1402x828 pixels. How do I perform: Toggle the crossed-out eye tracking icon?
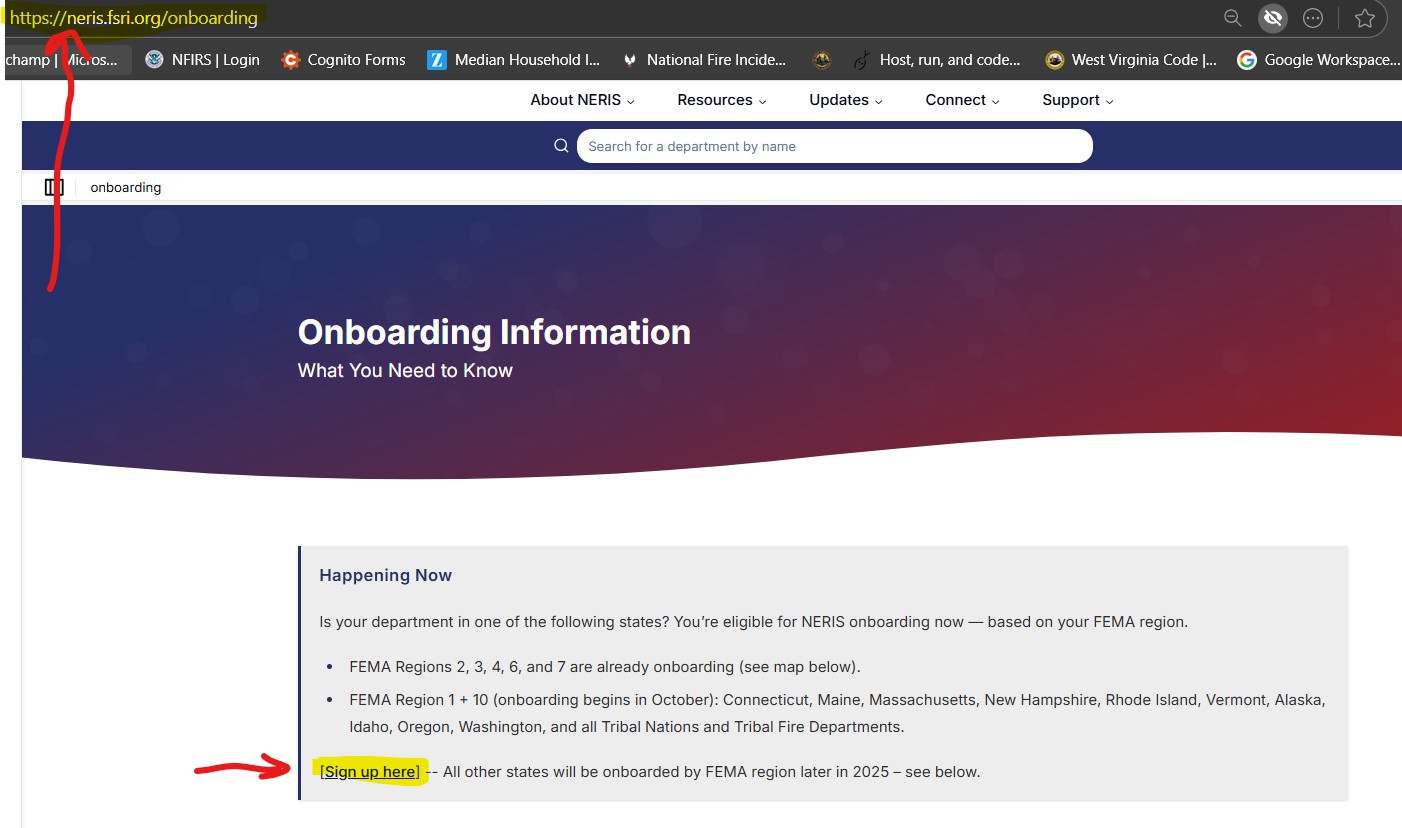tap(1272, 18)
